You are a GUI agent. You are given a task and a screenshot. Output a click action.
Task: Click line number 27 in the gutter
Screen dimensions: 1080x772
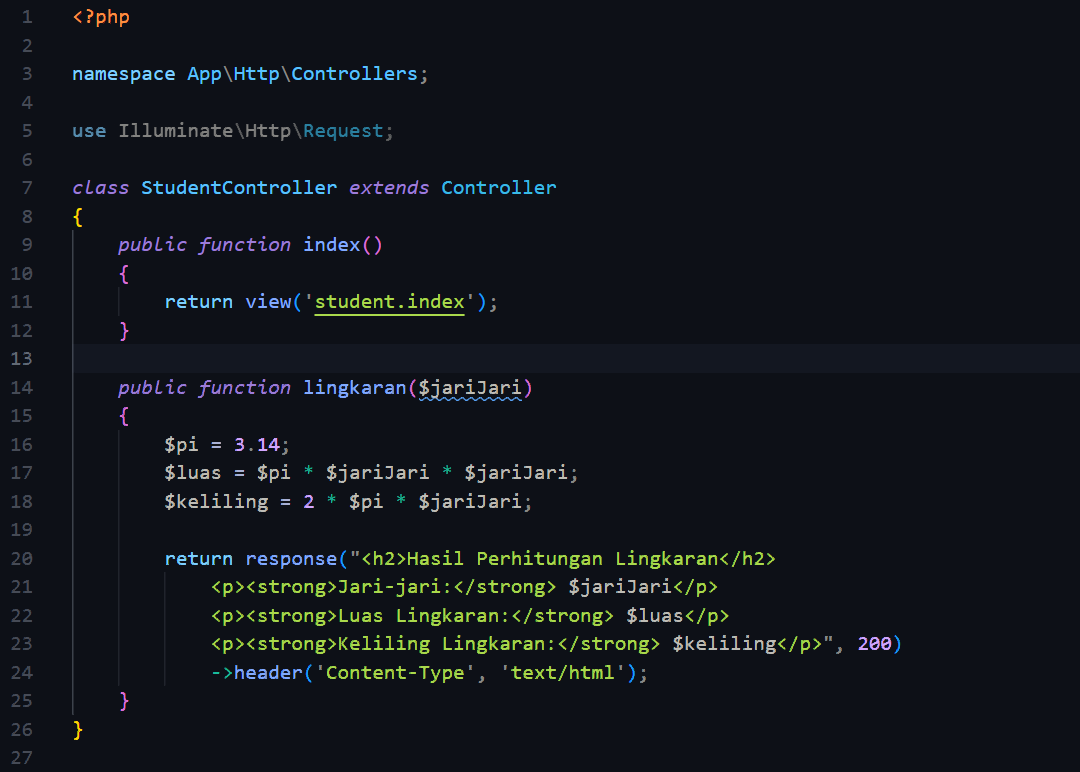(x=21, y=758)
